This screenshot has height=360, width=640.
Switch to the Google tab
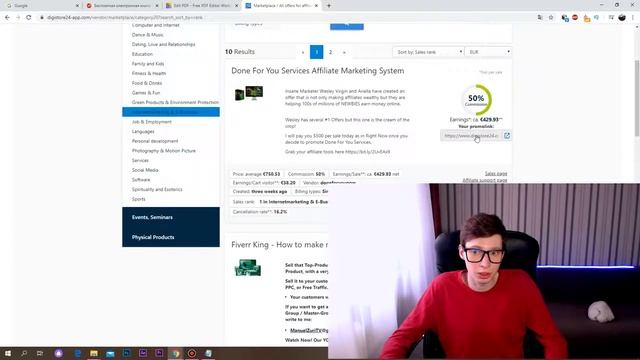point(41,6)
